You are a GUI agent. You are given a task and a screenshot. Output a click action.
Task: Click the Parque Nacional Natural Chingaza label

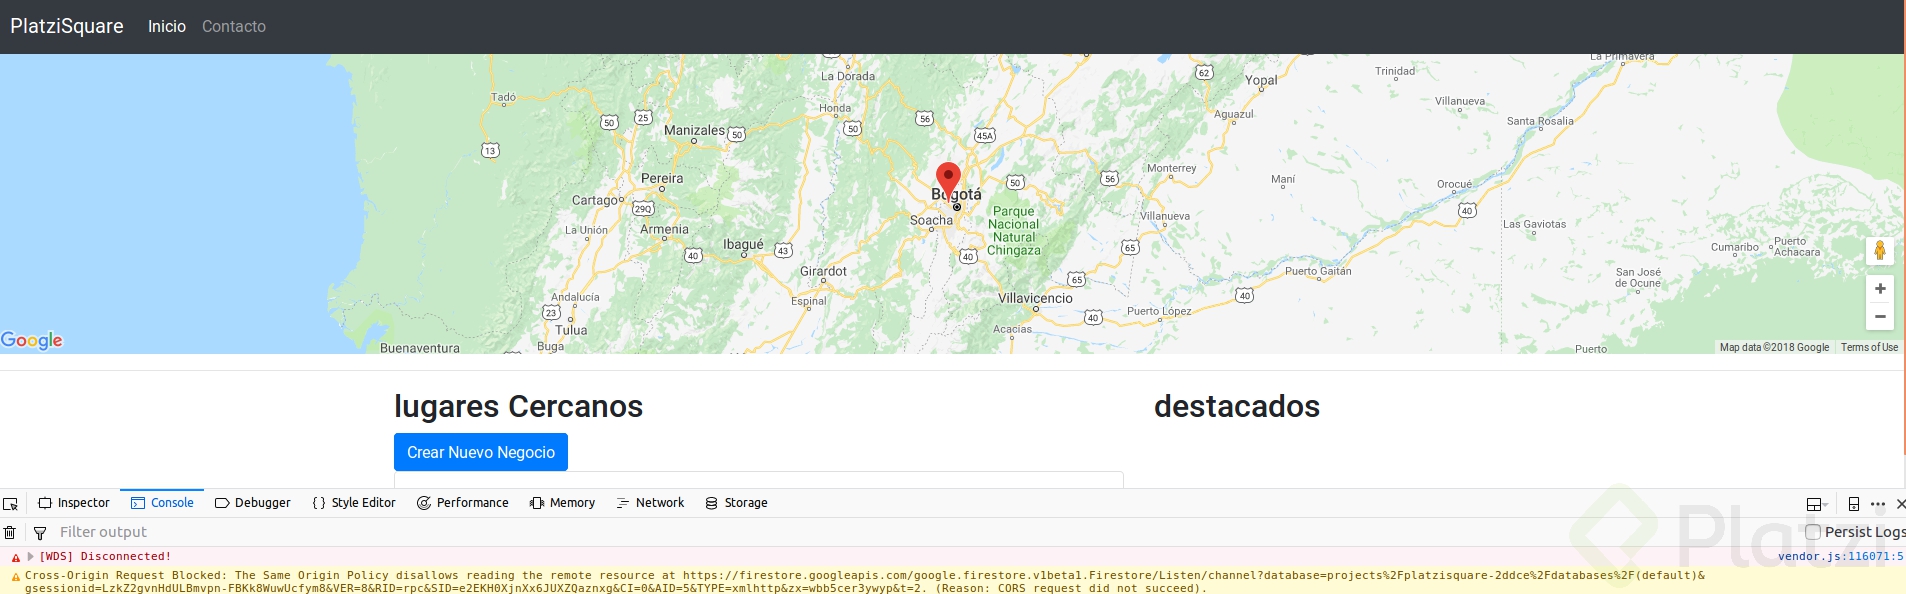pyautogui.click(x=1014, y=231)
